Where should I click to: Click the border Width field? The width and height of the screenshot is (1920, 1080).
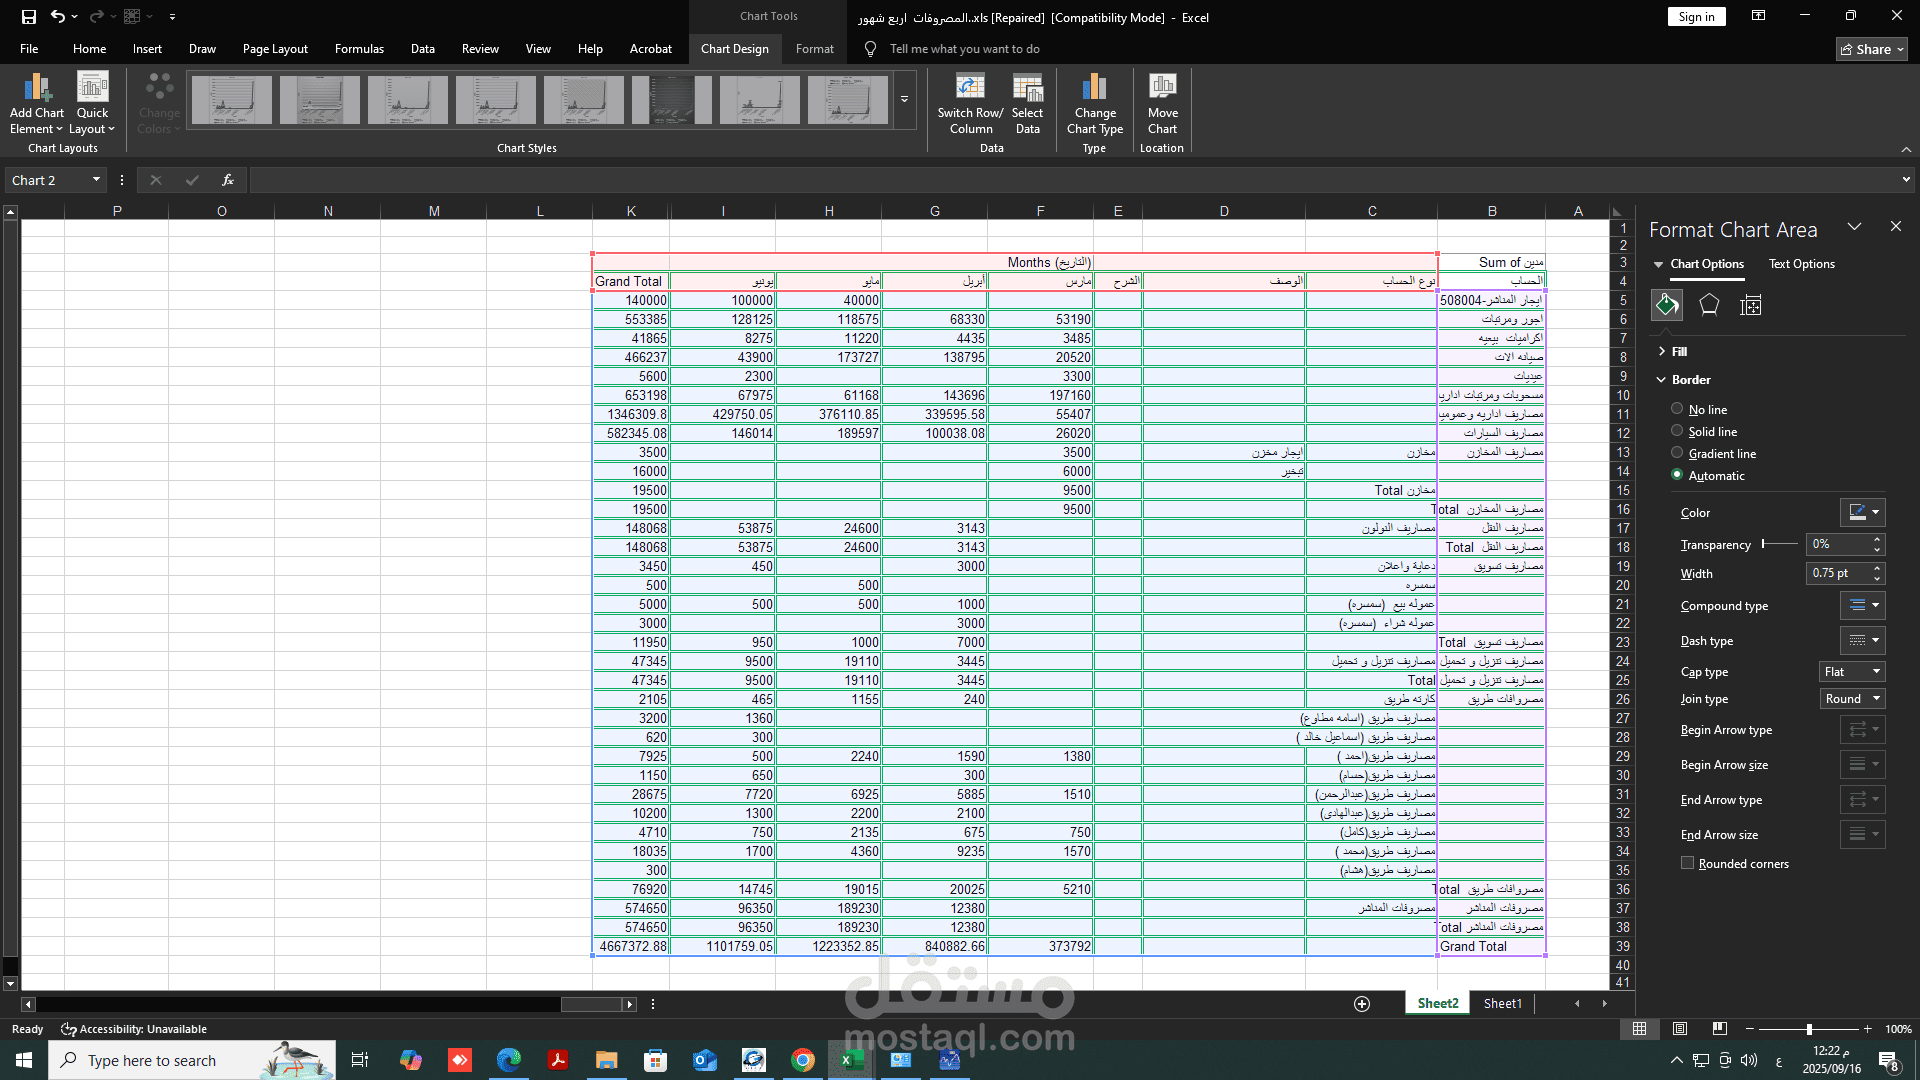click(x=1838, y=573)
